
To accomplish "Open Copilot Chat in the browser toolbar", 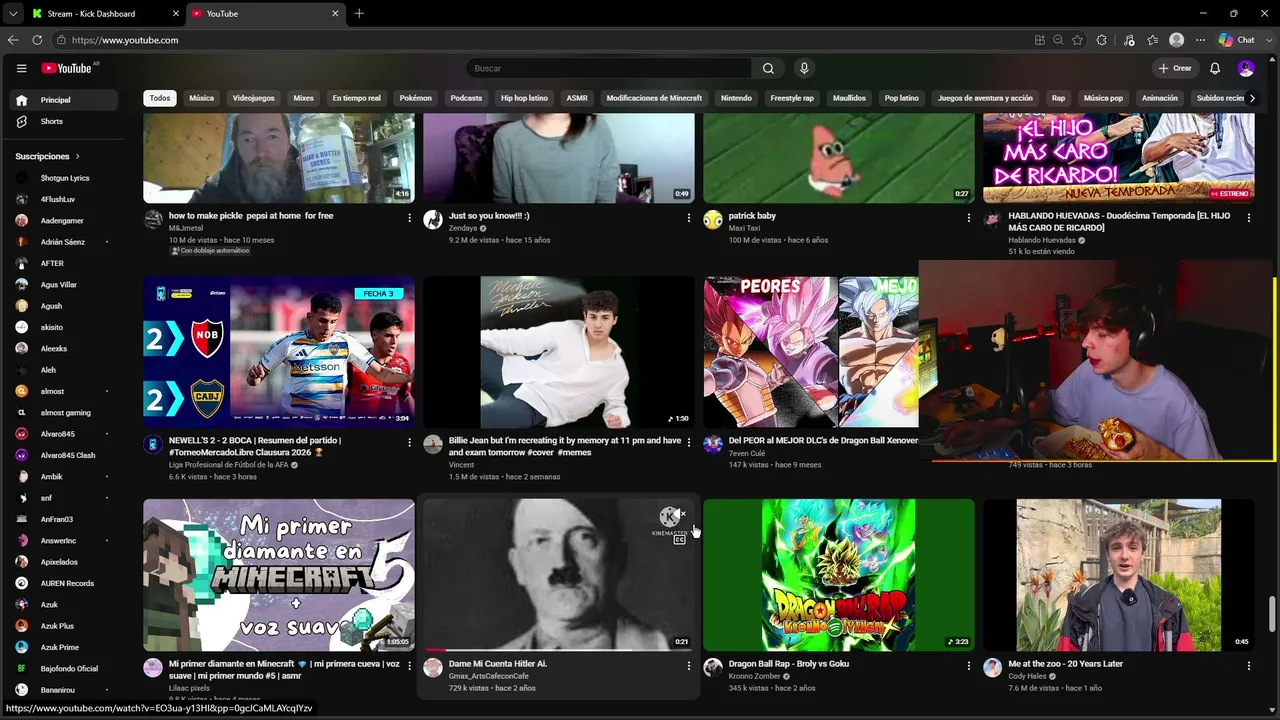I will coord(1237,40).
